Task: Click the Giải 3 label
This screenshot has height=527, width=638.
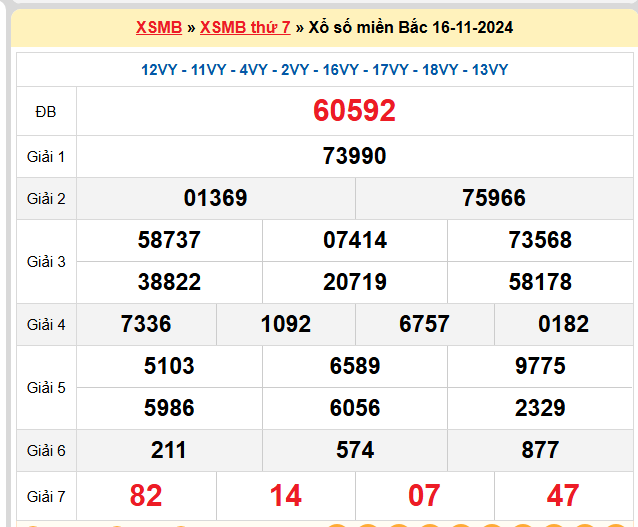Action: (46, 262)
